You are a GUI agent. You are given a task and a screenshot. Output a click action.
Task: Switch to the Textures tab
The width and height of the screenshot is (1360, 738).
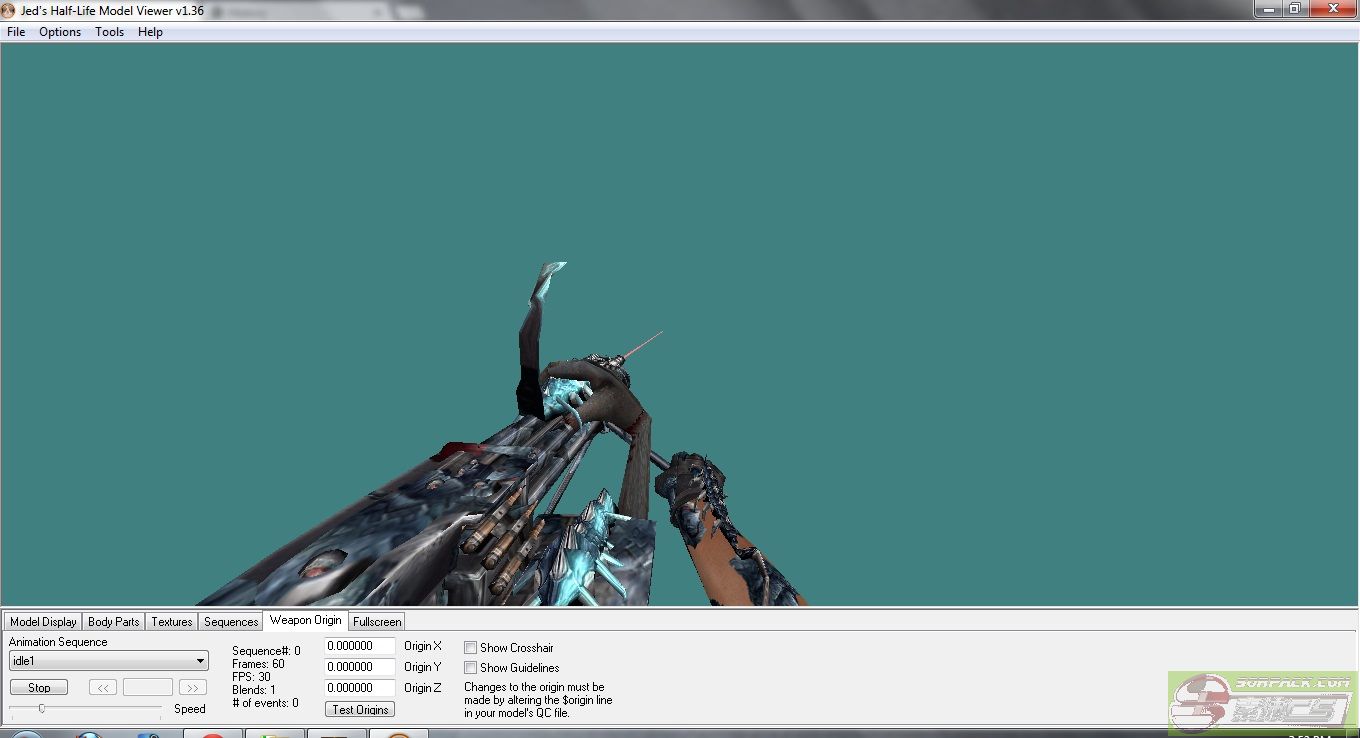click(x=172, y=622)
